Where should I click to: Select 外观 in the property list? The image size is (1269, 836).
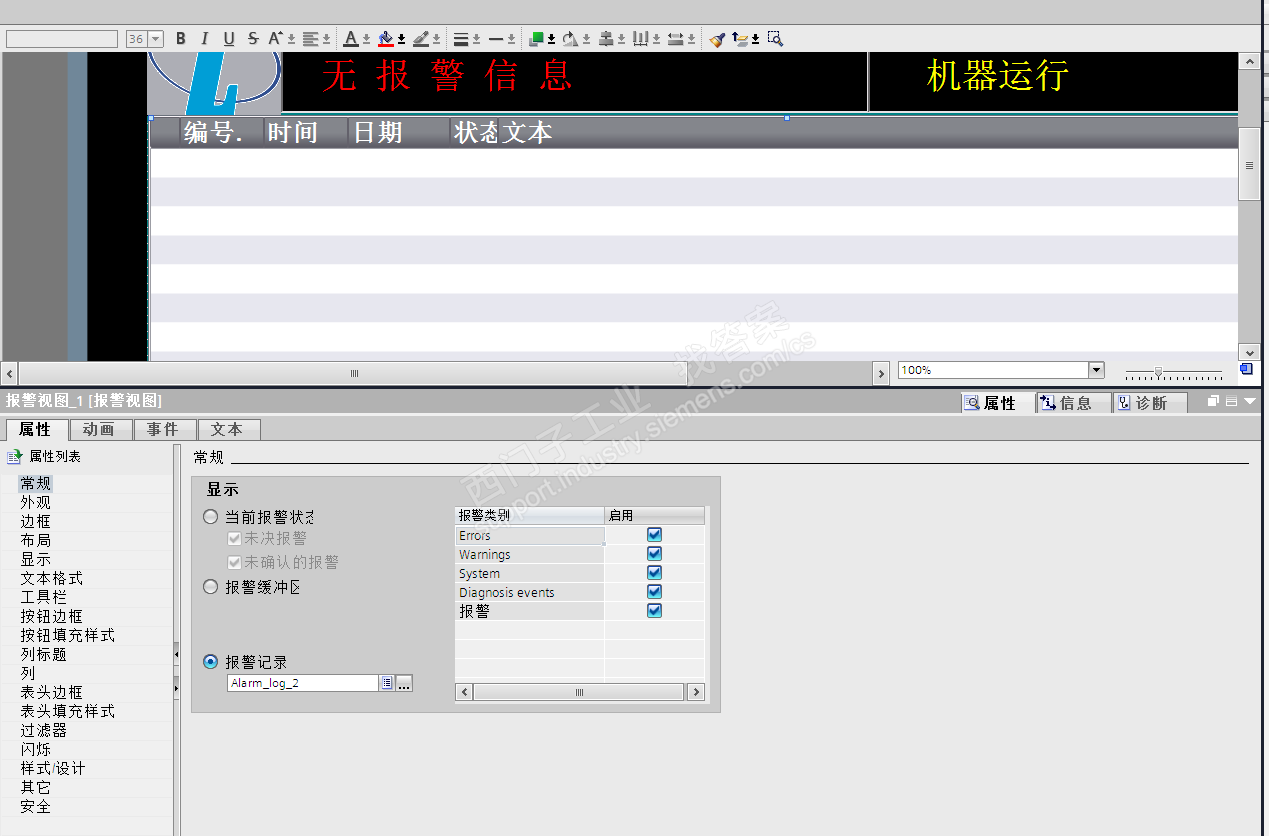coord(35,502)
